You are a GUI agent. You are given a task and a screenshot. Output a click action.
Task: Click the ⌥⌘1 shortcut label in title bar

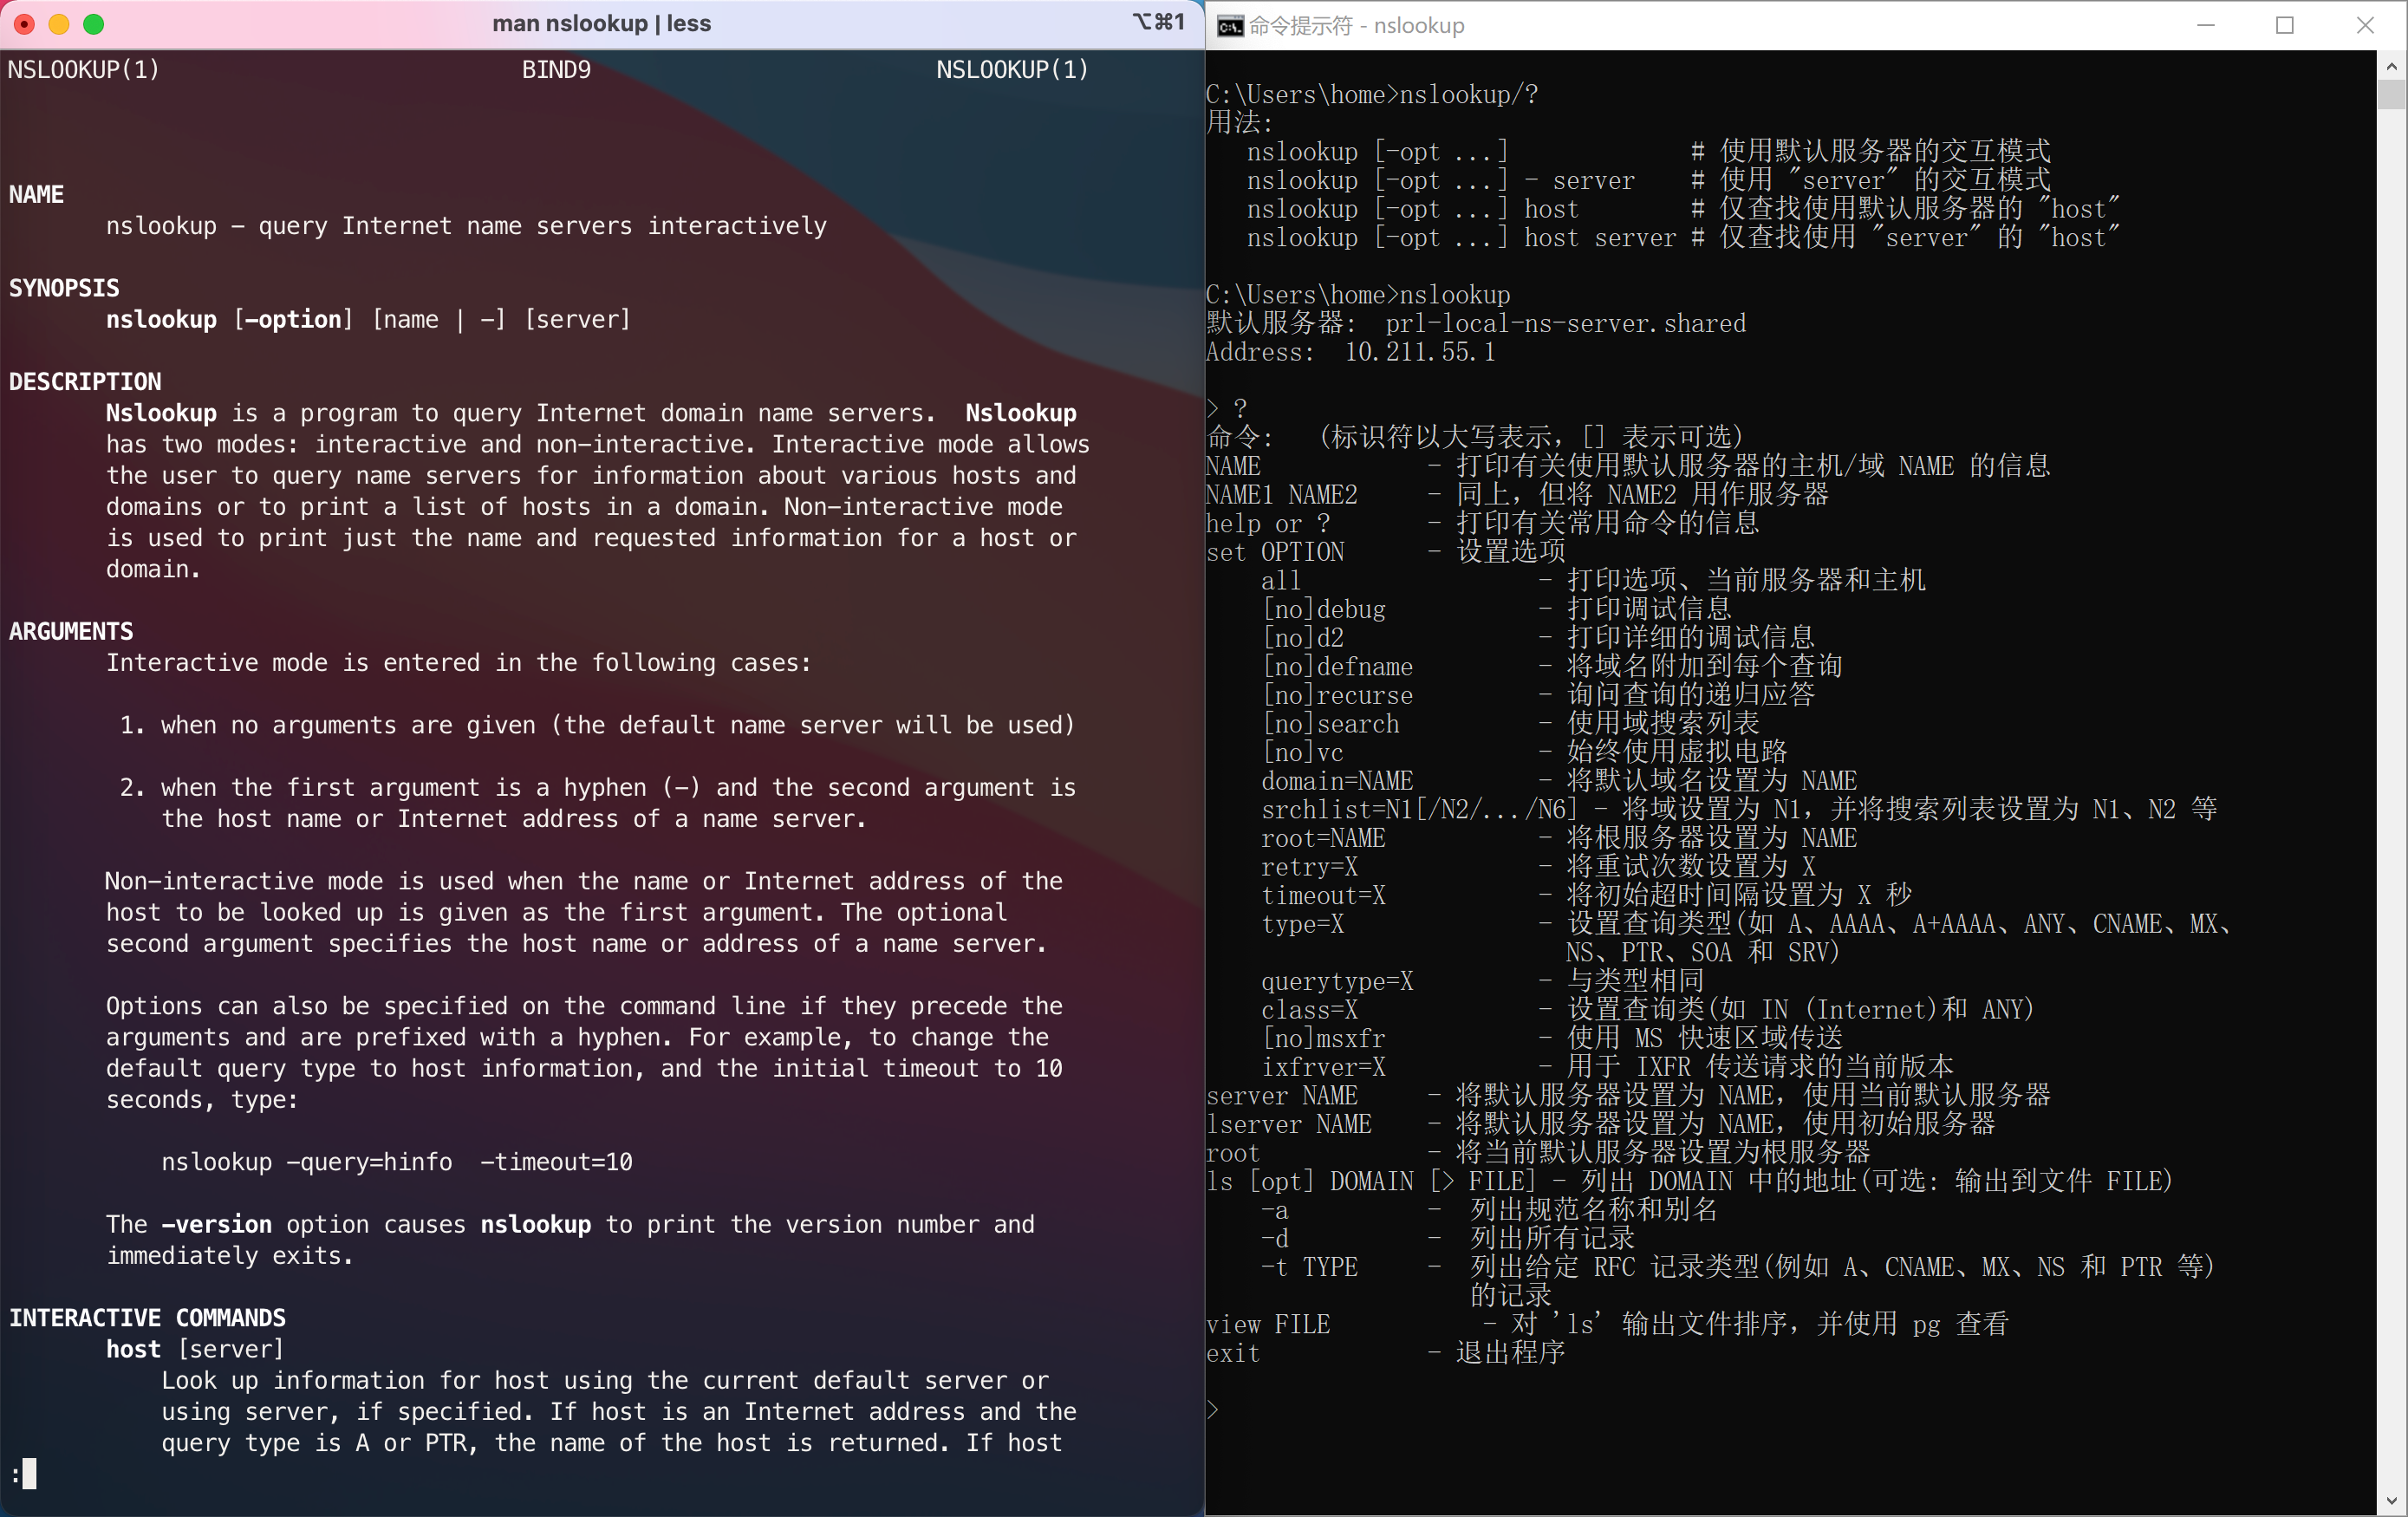1158,22
